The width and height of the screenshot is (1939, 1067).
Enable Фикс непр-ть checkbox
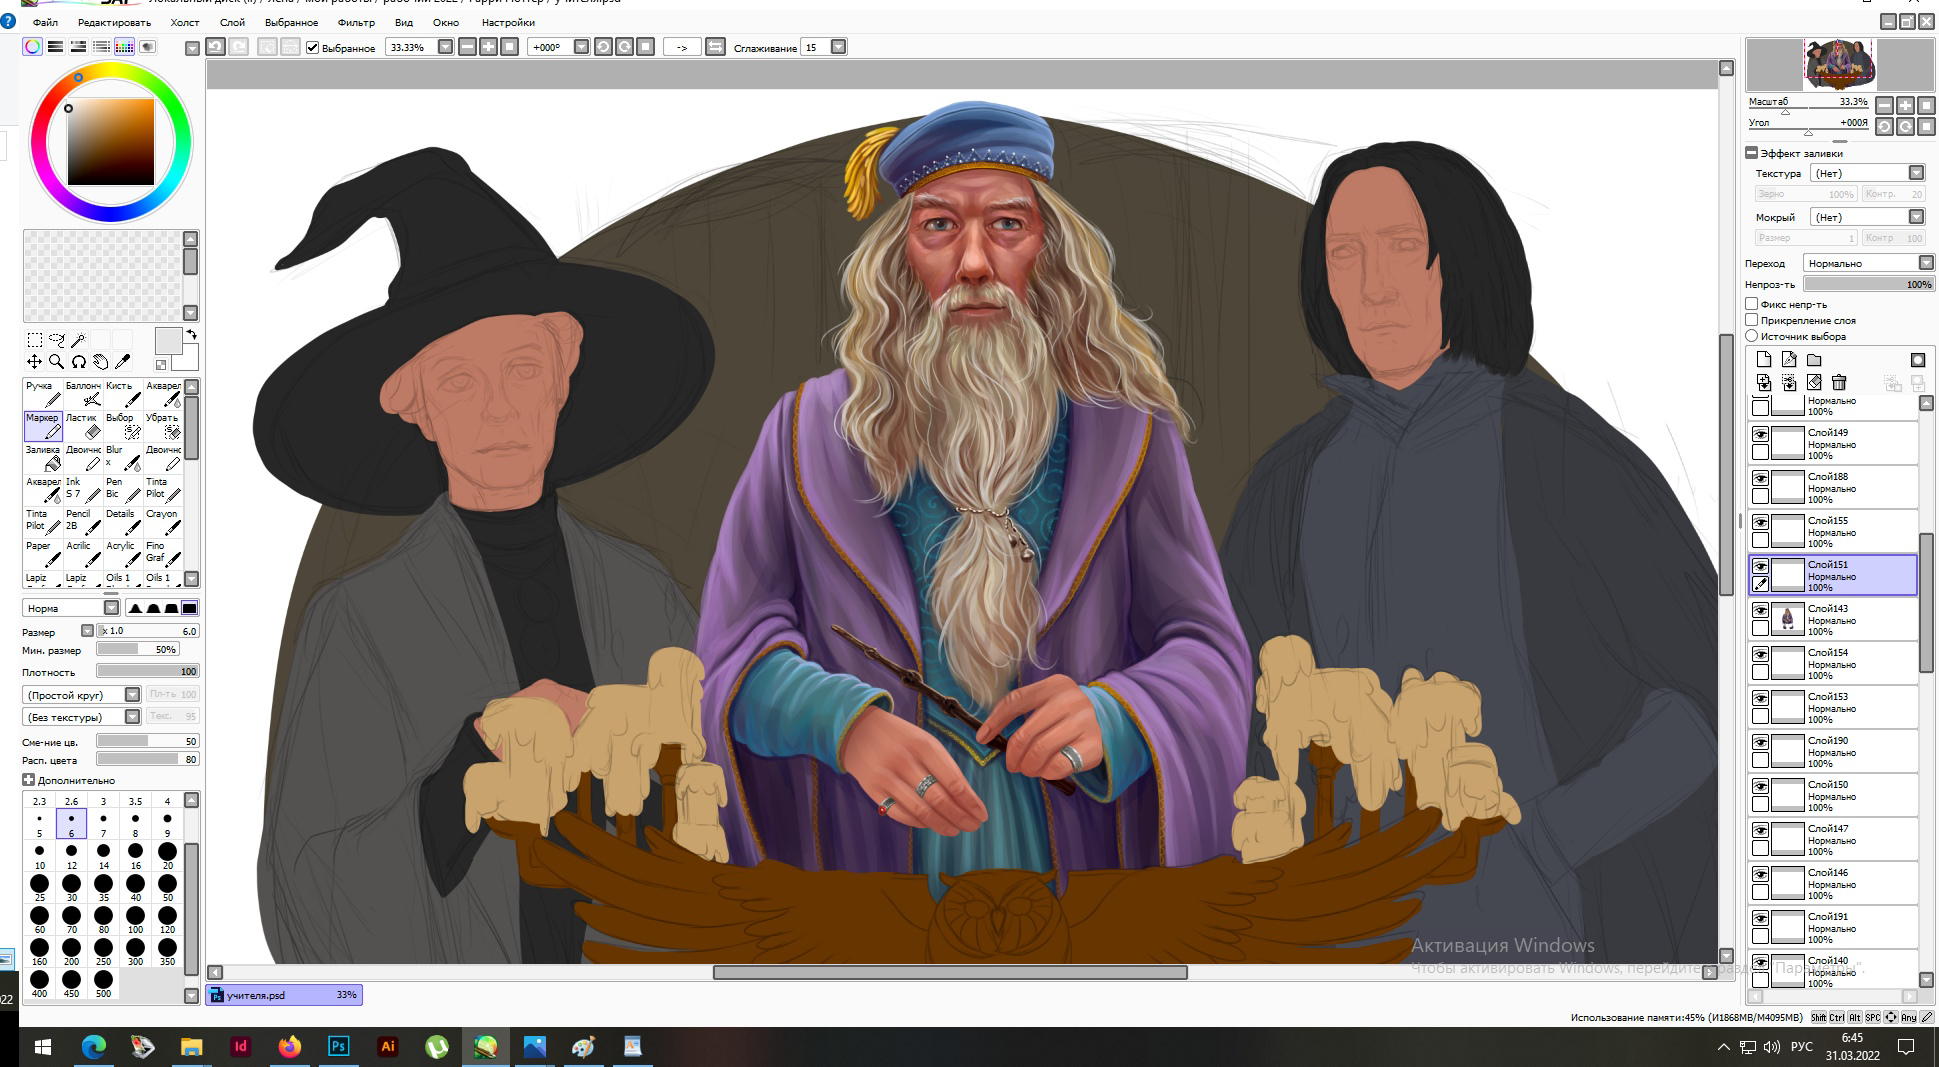[x=1751, y=304]
